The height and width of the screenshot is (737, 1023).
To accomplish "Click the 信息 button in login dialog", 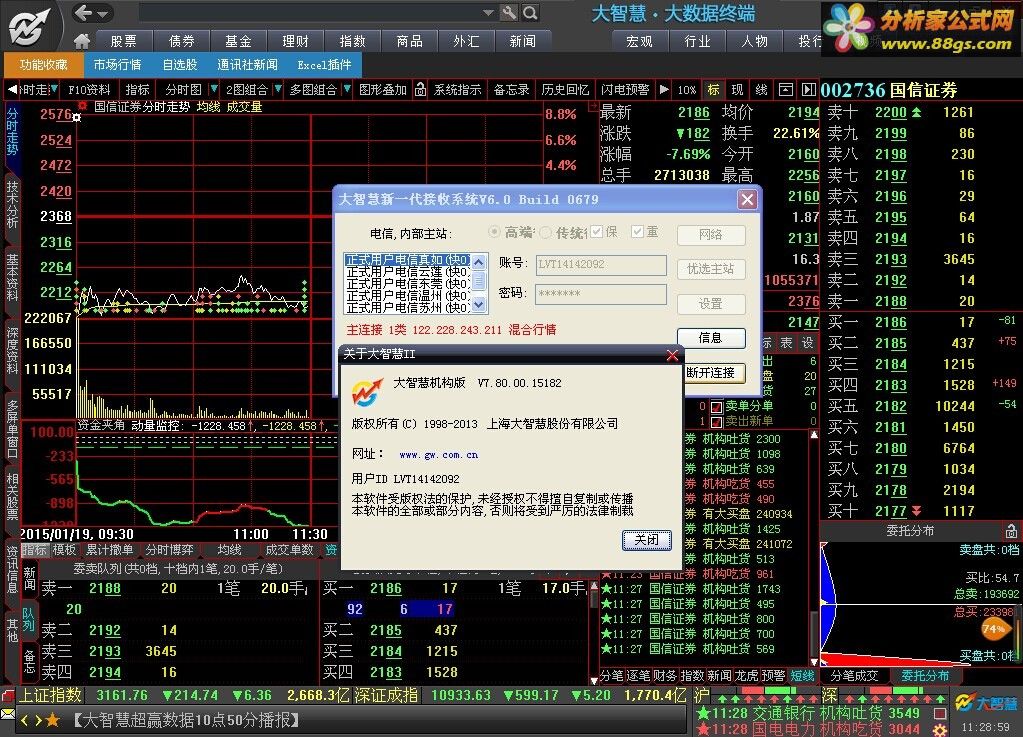I will pyautogui.click(x=710, y=338).
